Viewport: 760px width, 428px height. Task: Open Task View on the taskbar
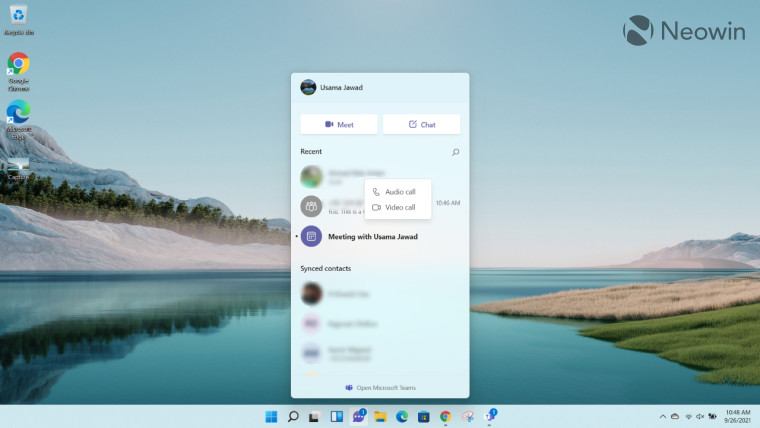[x=314, y=416]
